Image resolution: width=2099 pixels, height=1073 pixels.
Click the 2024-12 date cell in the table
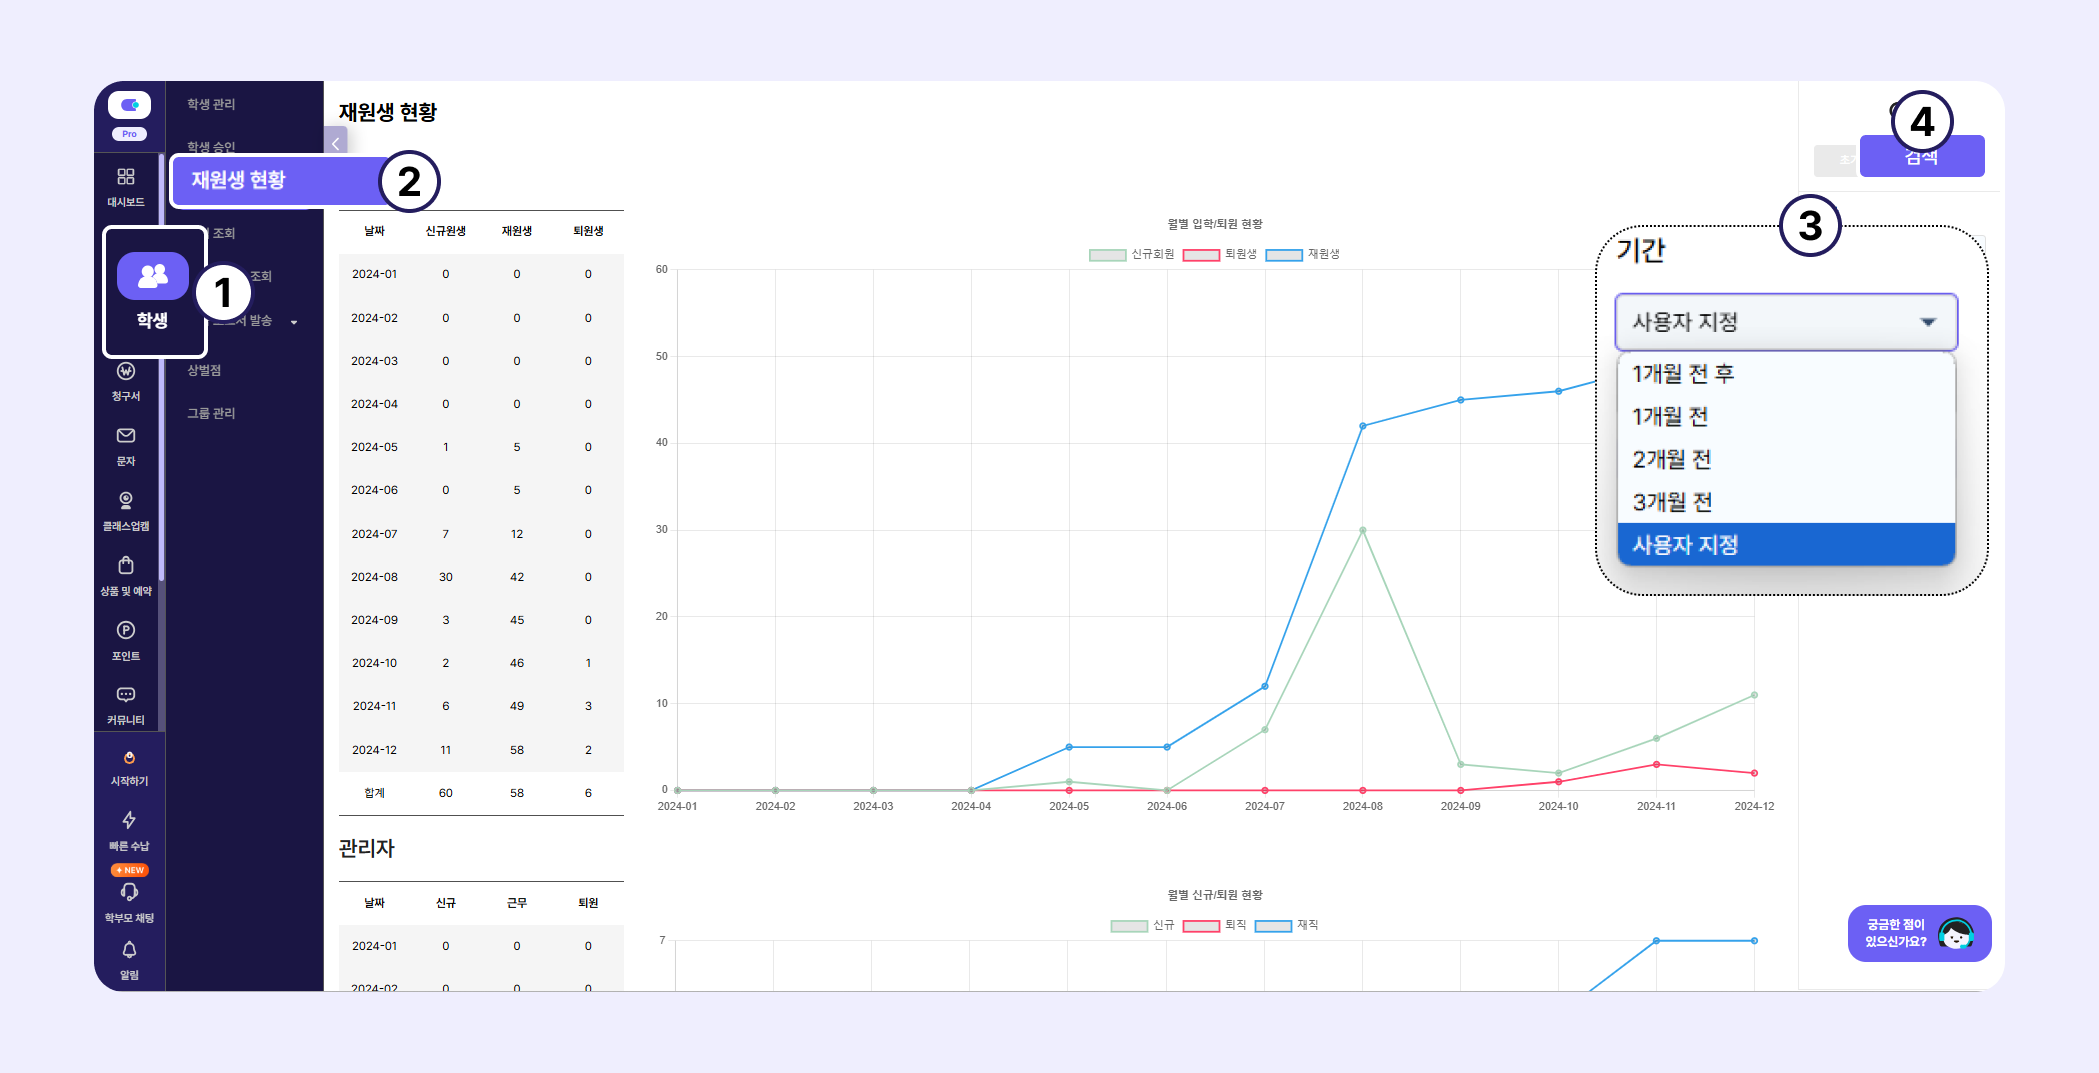coord(374,750)
